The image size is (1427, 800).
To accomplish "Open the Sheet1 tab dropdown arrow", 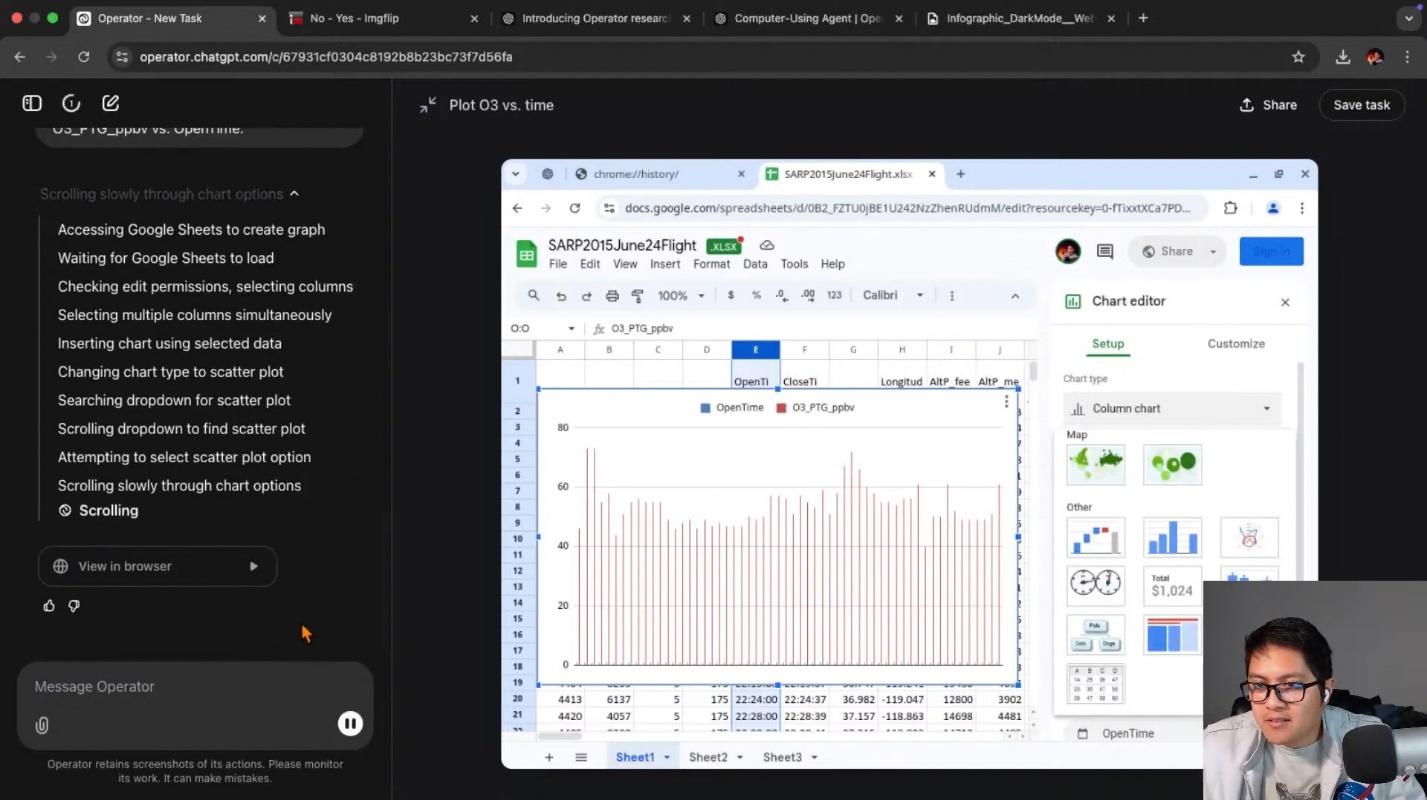I will (667, 757).
